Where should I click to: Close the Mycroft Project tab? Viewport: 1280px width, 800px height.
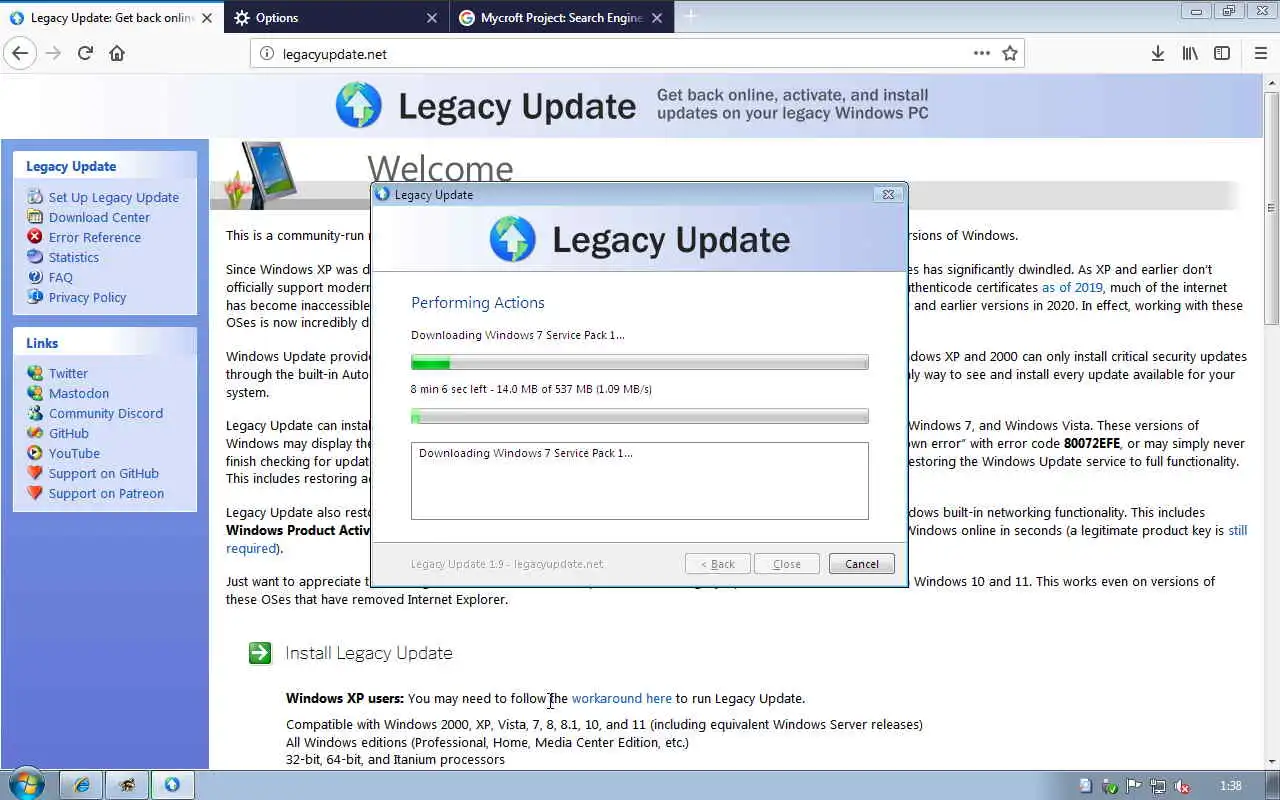coord(657,18)
